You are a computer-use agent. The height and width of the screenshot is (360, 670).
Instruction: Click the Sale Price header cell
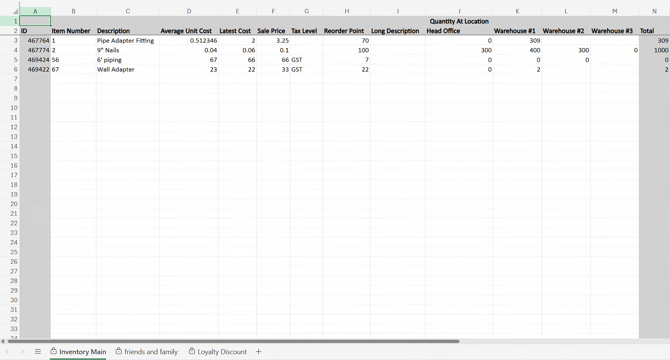tap(273, 31)
